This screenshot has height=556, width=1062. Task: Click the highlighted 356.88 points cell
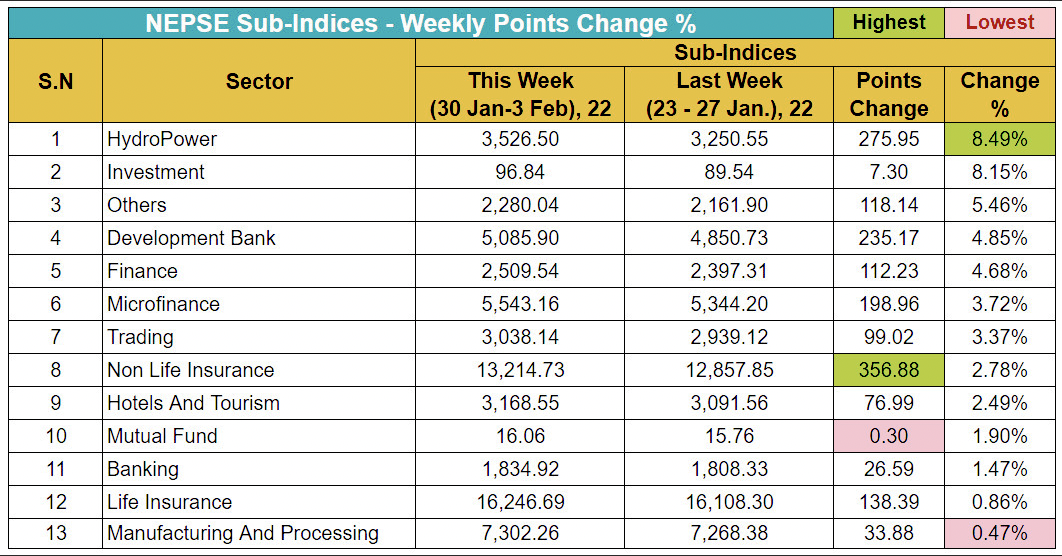click(889, 370)
